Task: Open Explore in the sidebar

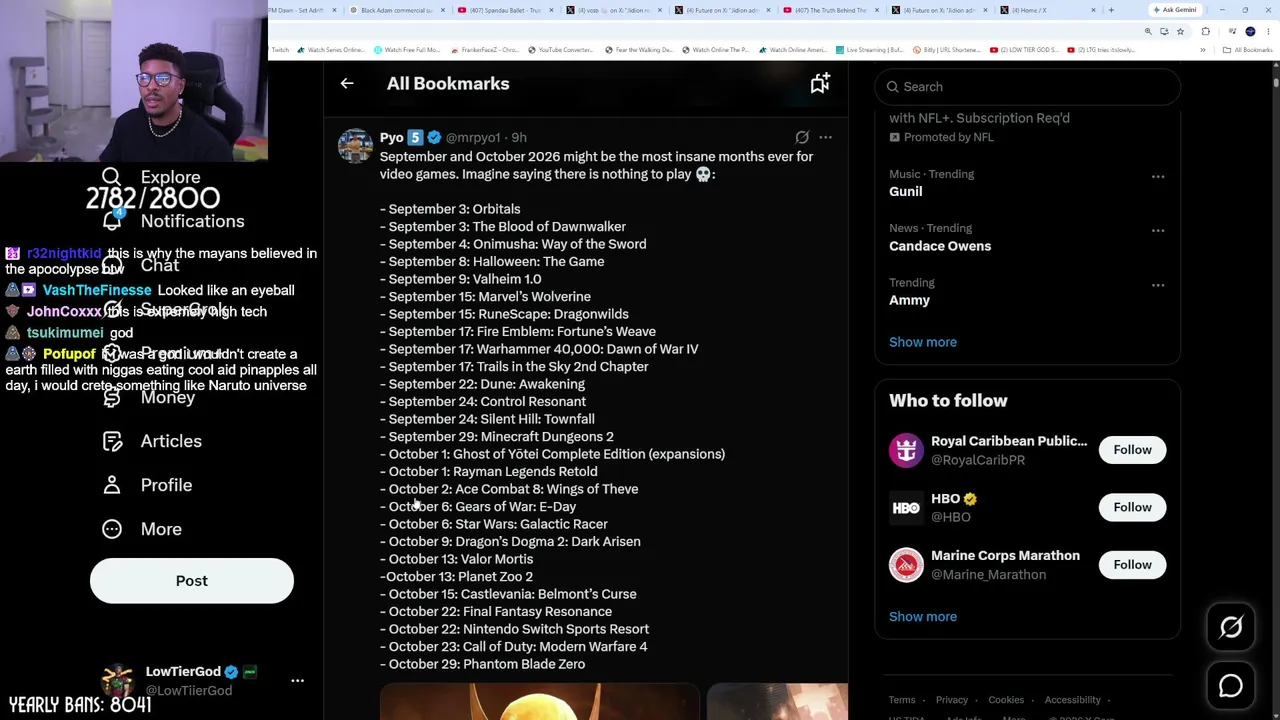Action: pos(151,178)
